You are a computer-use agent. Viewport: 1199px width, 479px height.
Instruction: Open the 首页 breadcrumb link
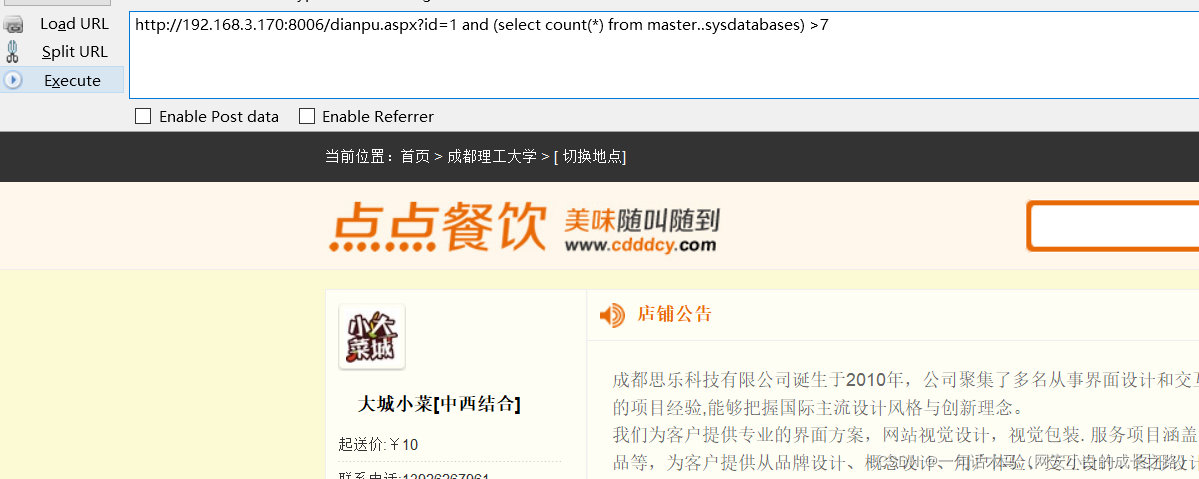[x=415, y=157]
